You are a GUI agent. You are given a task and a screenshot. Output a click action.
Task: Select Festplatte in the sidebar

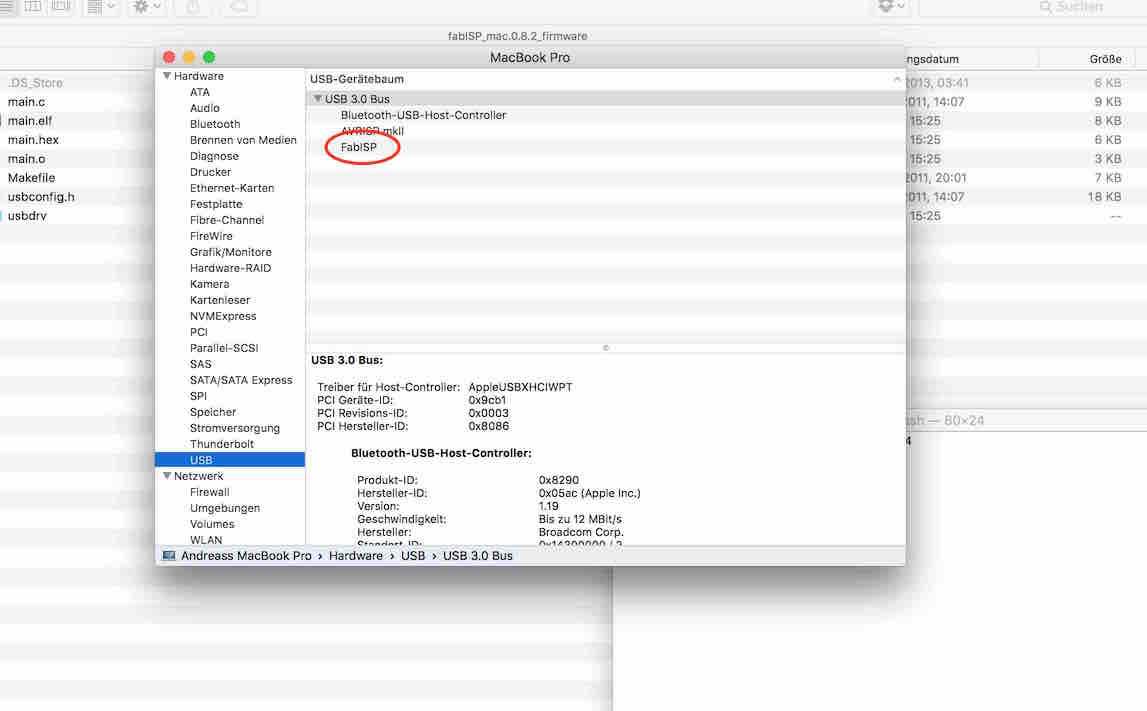click(x=216, y=205)
